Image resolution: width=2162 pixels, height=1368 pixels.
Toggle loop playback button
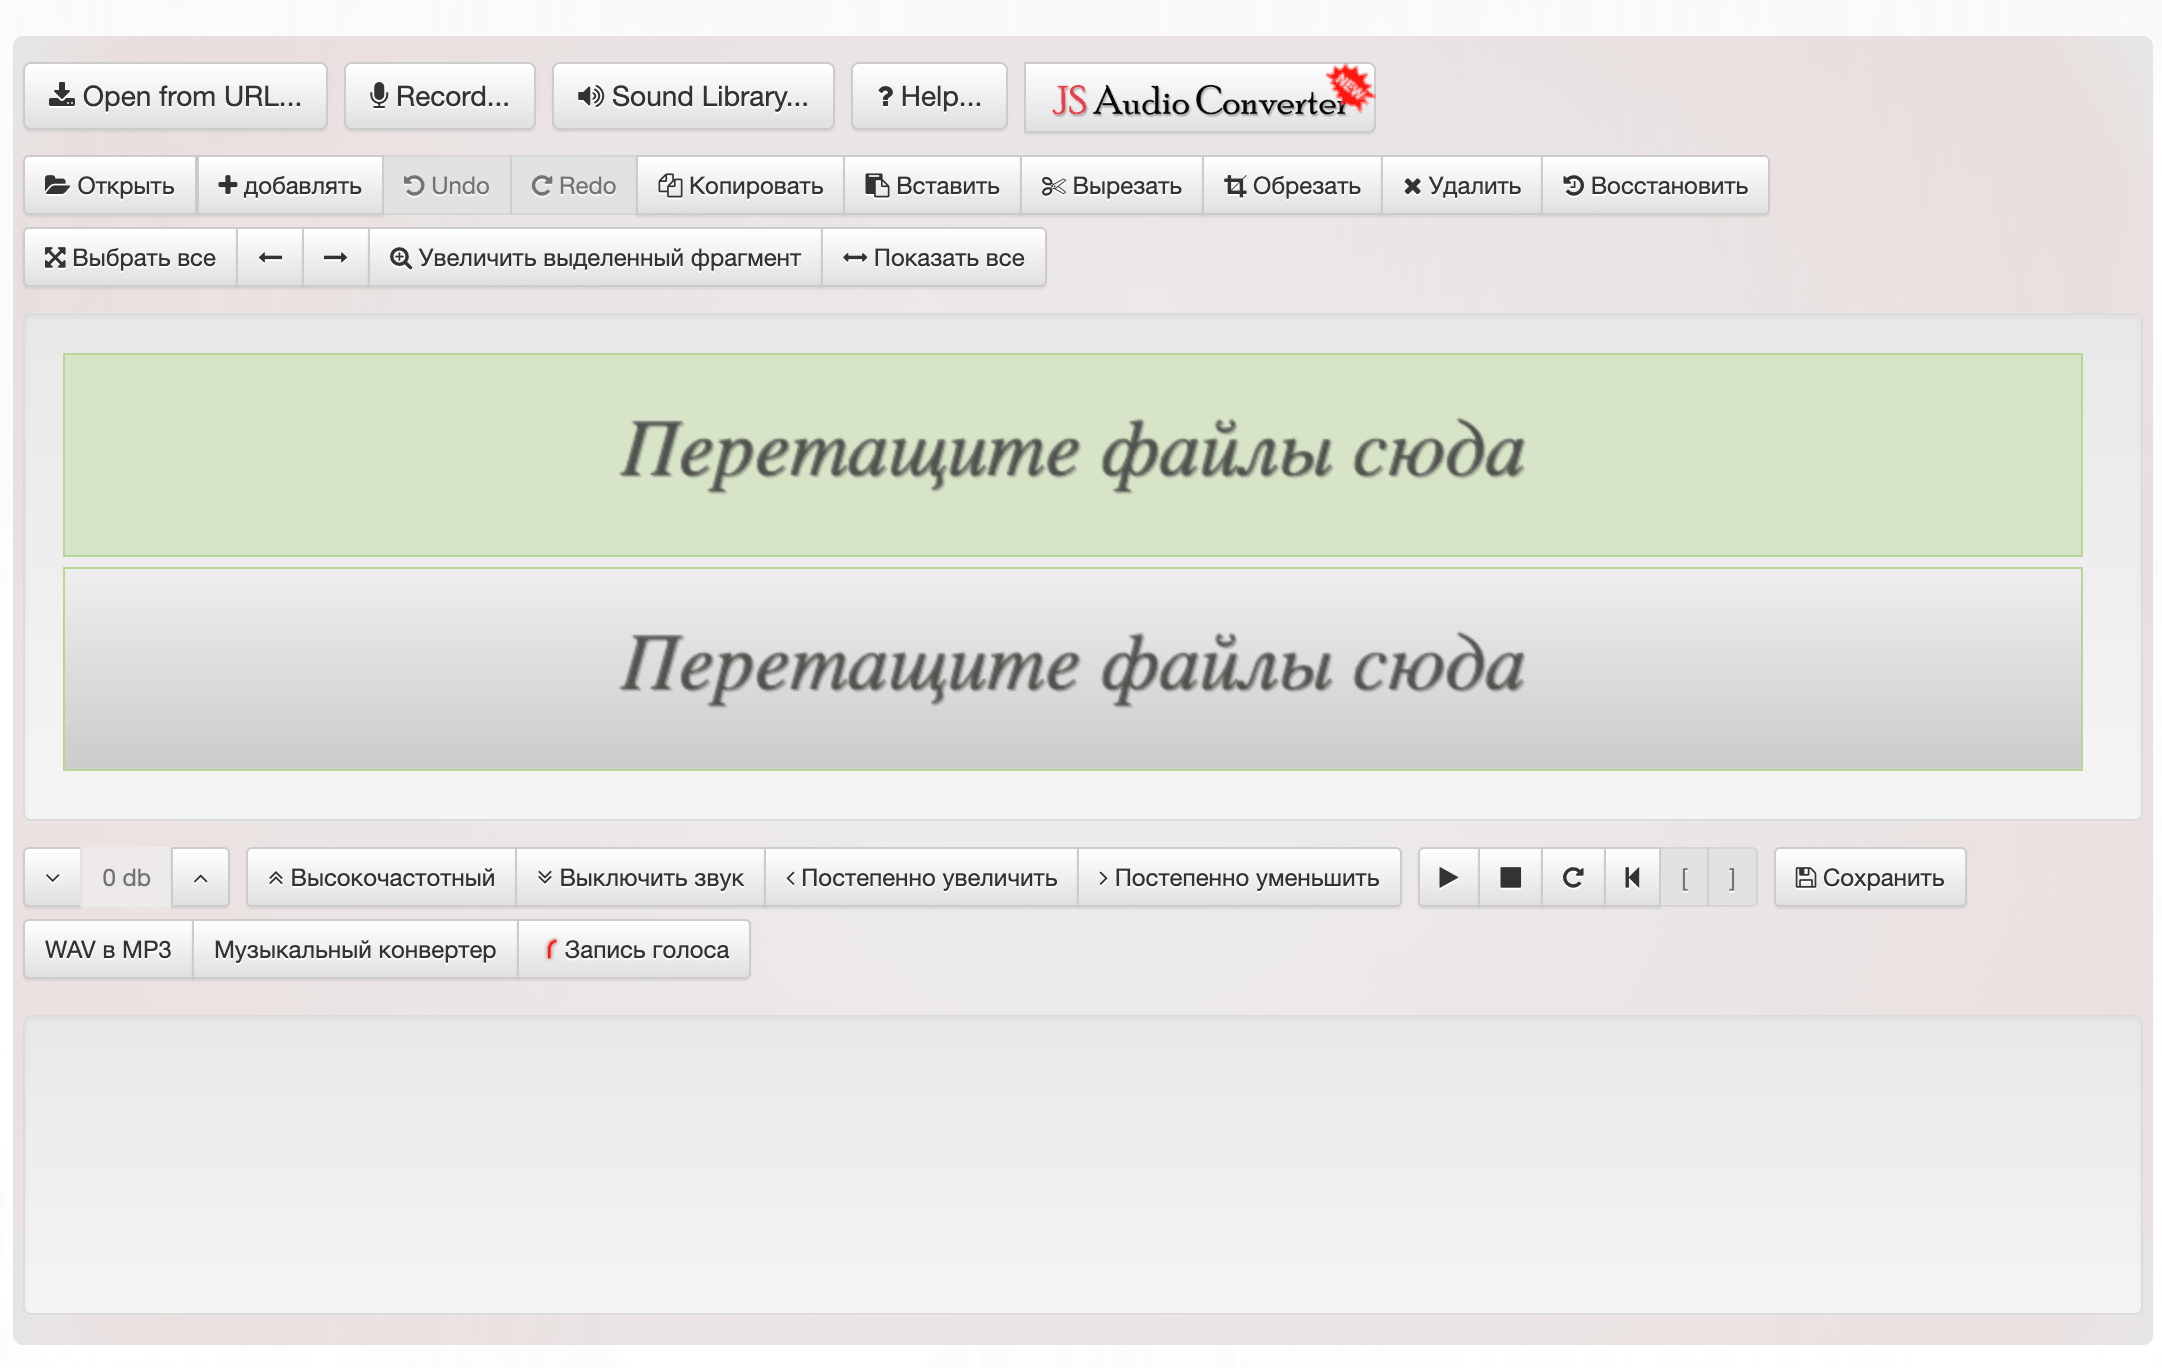(x=1573, y=878)
